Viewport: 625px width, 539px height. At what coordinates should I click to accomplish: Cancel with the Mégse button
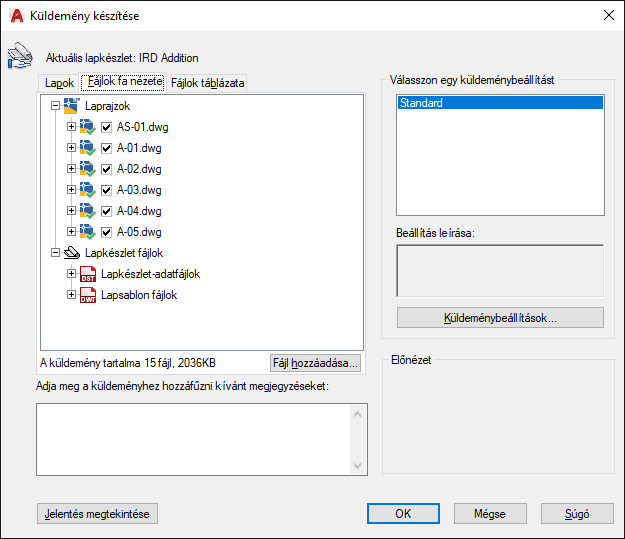coord(490,513)
